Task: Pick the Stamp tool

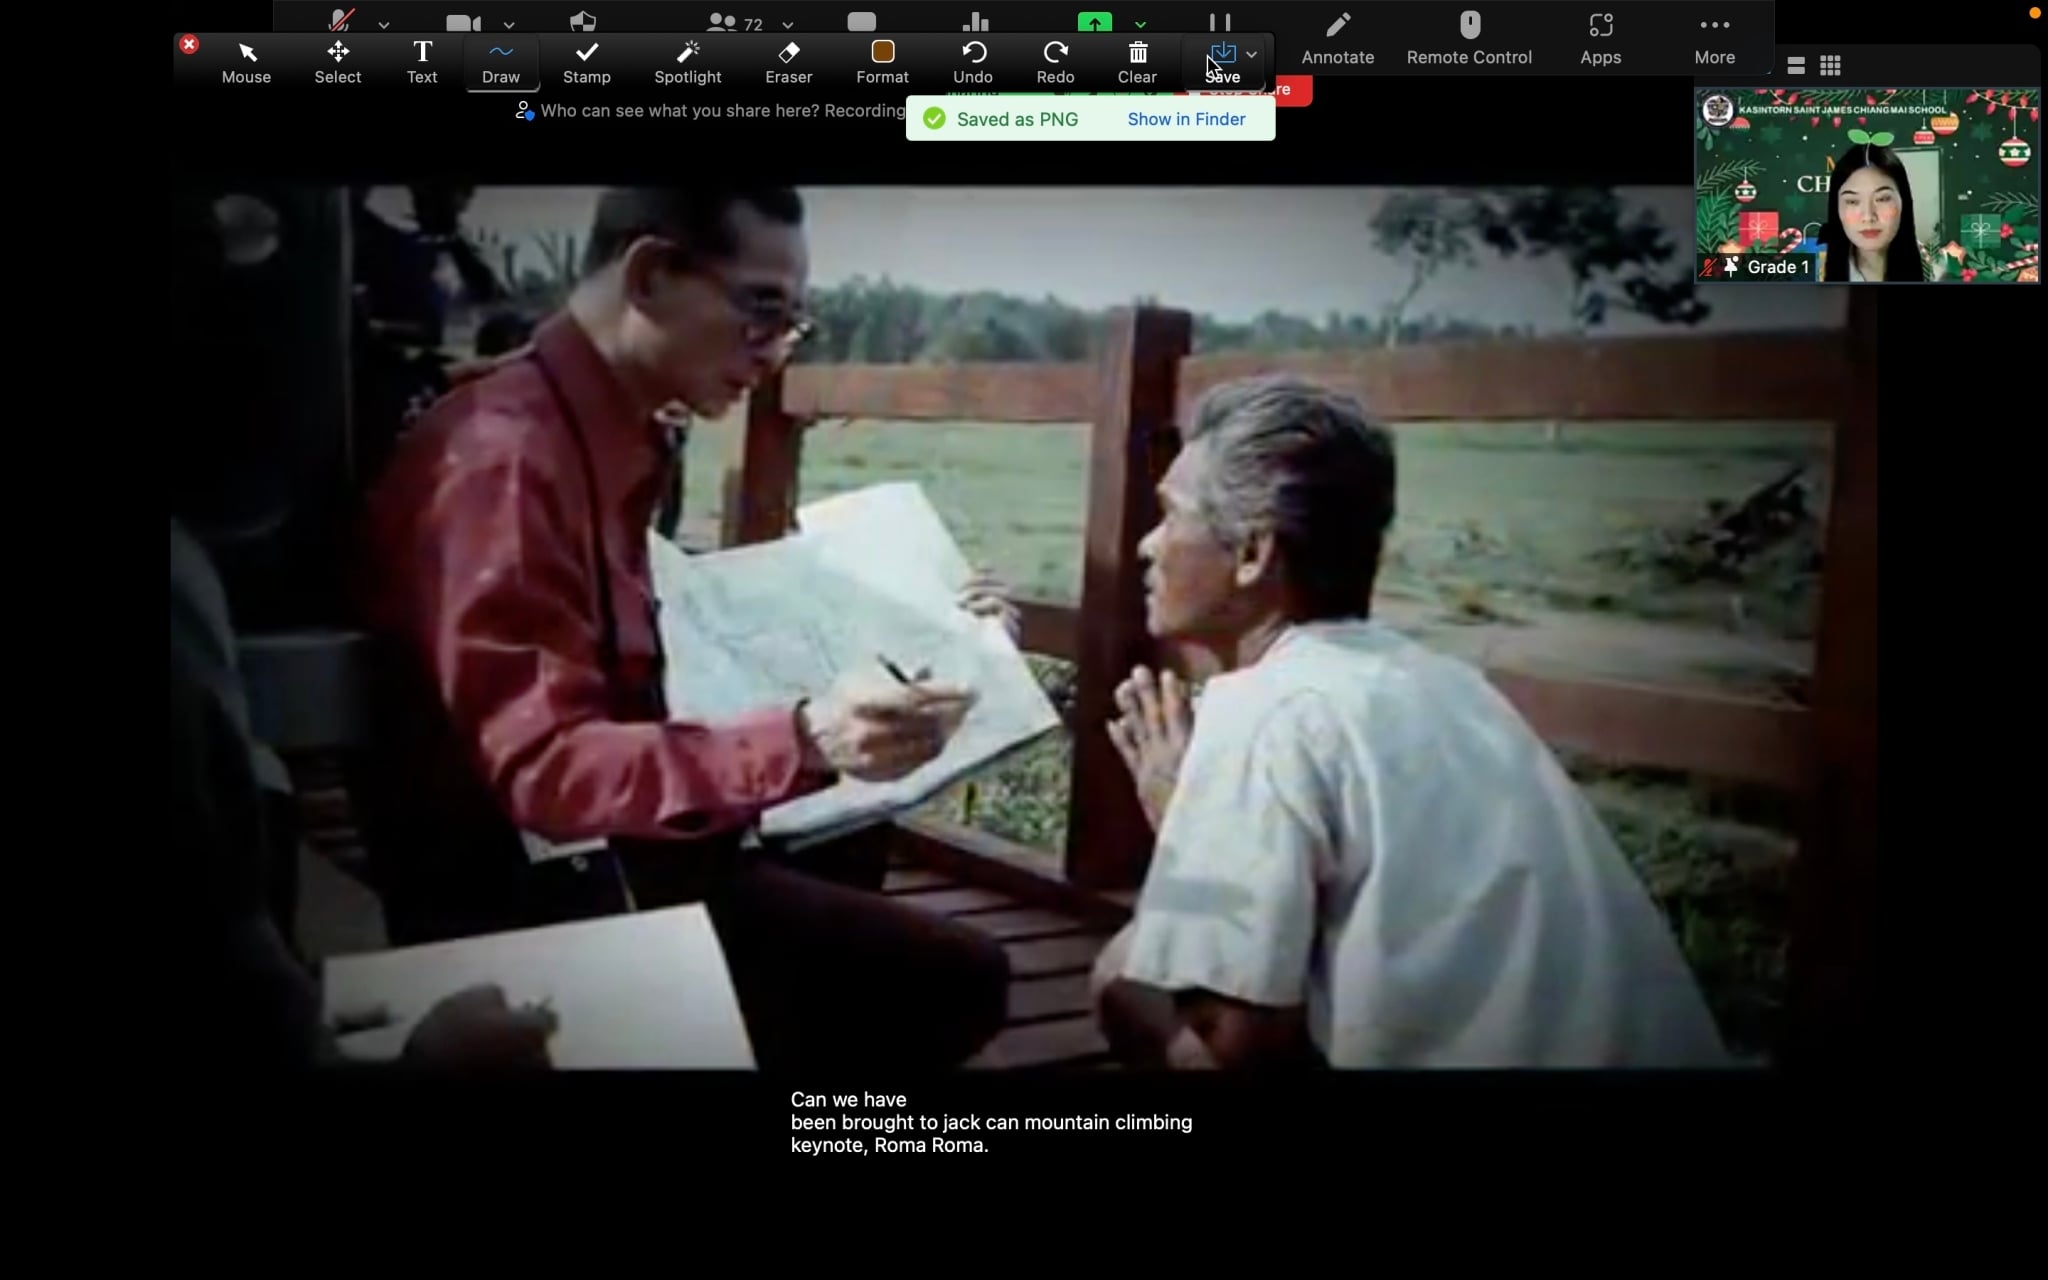Action: [586, 62]
